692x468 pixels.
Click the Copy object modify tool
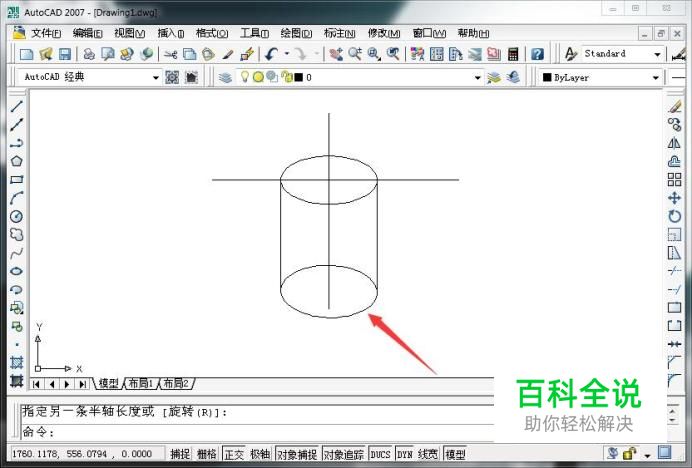pos(674,125)
